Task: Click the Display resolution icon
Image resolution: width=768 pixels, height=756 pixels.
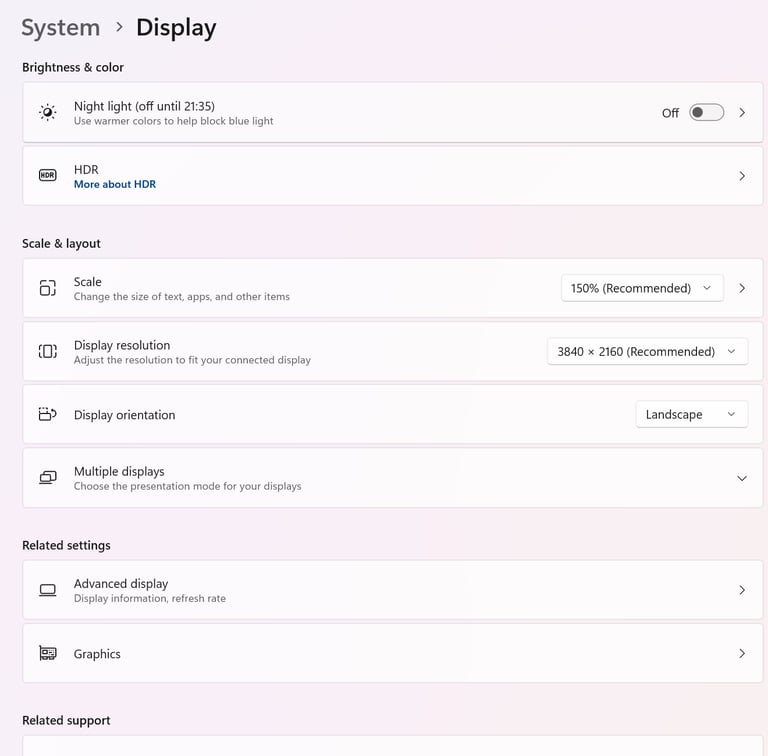Action: coord(48,351)
